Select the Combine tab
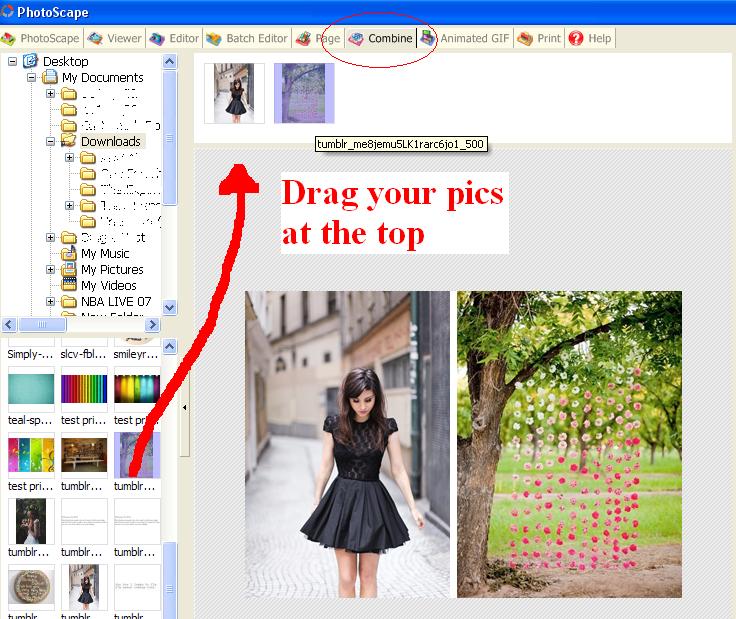Screen dimensions: 736x619 381,38
